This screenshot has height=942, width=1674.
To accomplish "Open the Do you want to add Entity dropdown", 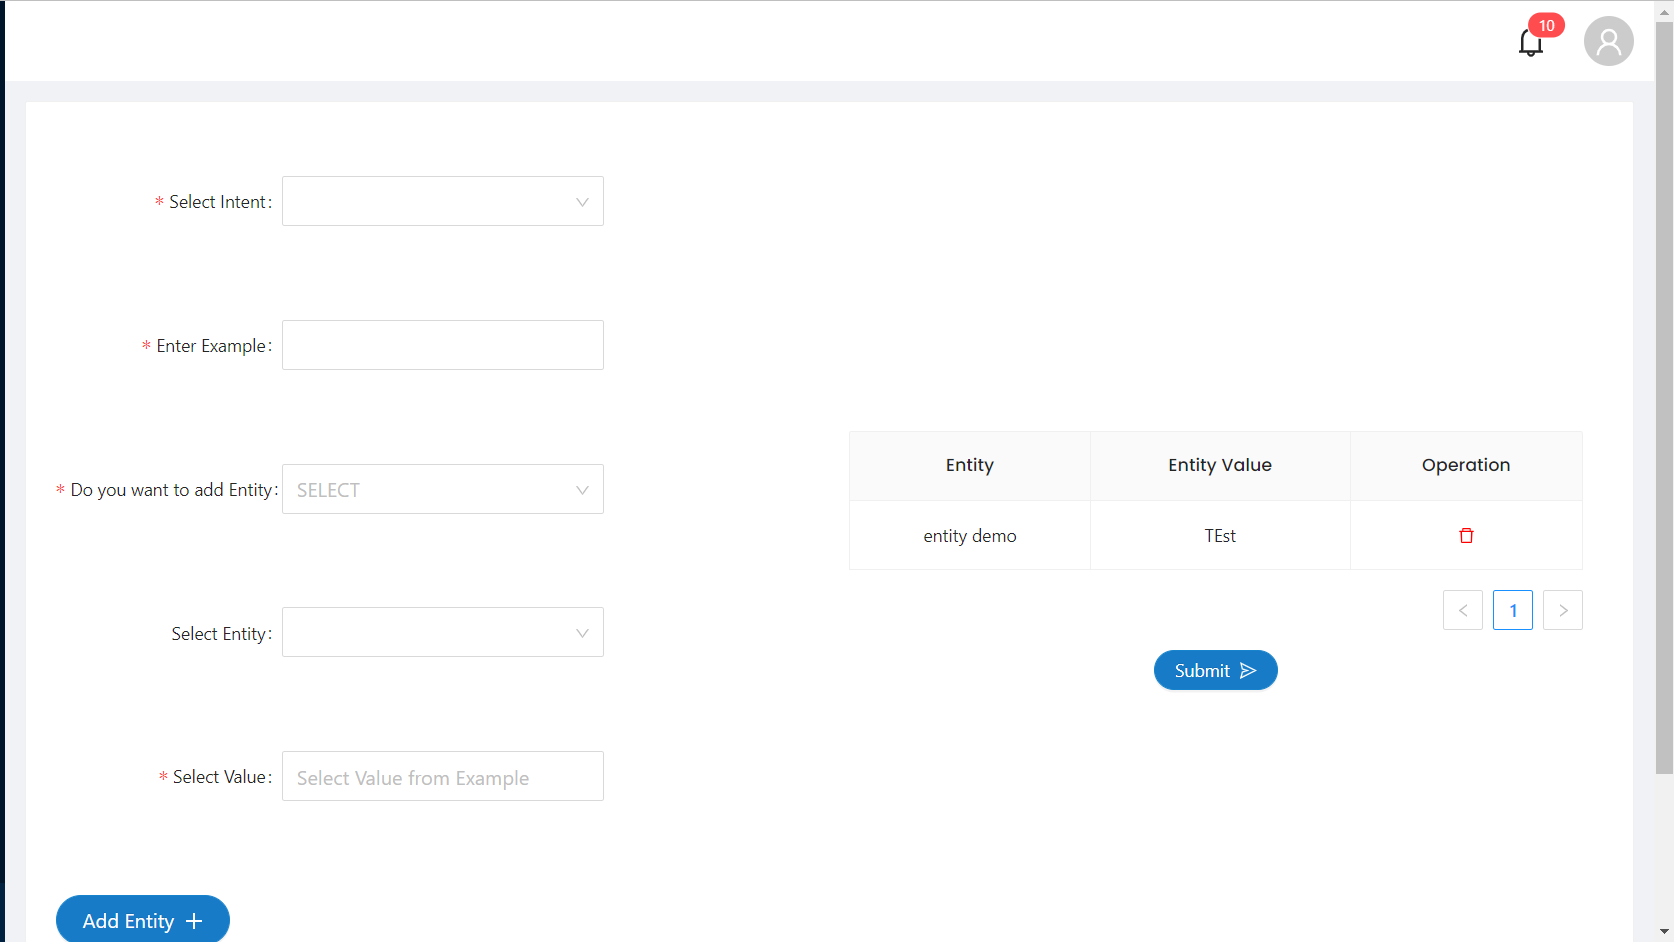I will pos(443,489).
